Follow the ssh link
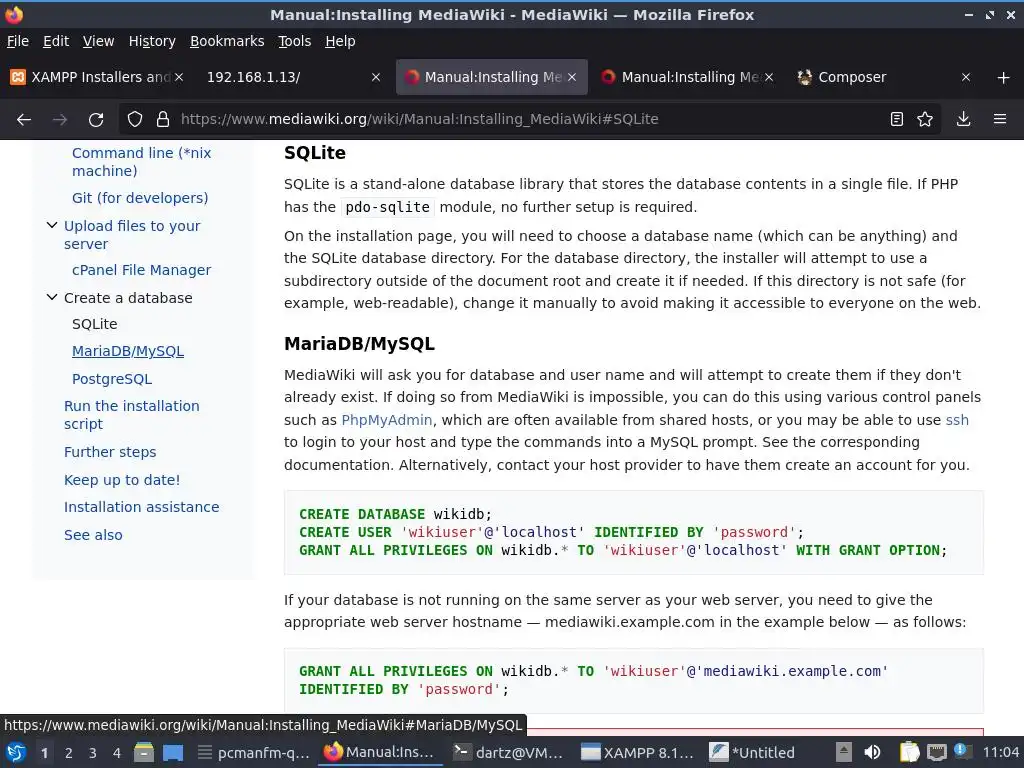This screenshot has height=768, width=1024. pyautogui.click(x=957, y=420)
